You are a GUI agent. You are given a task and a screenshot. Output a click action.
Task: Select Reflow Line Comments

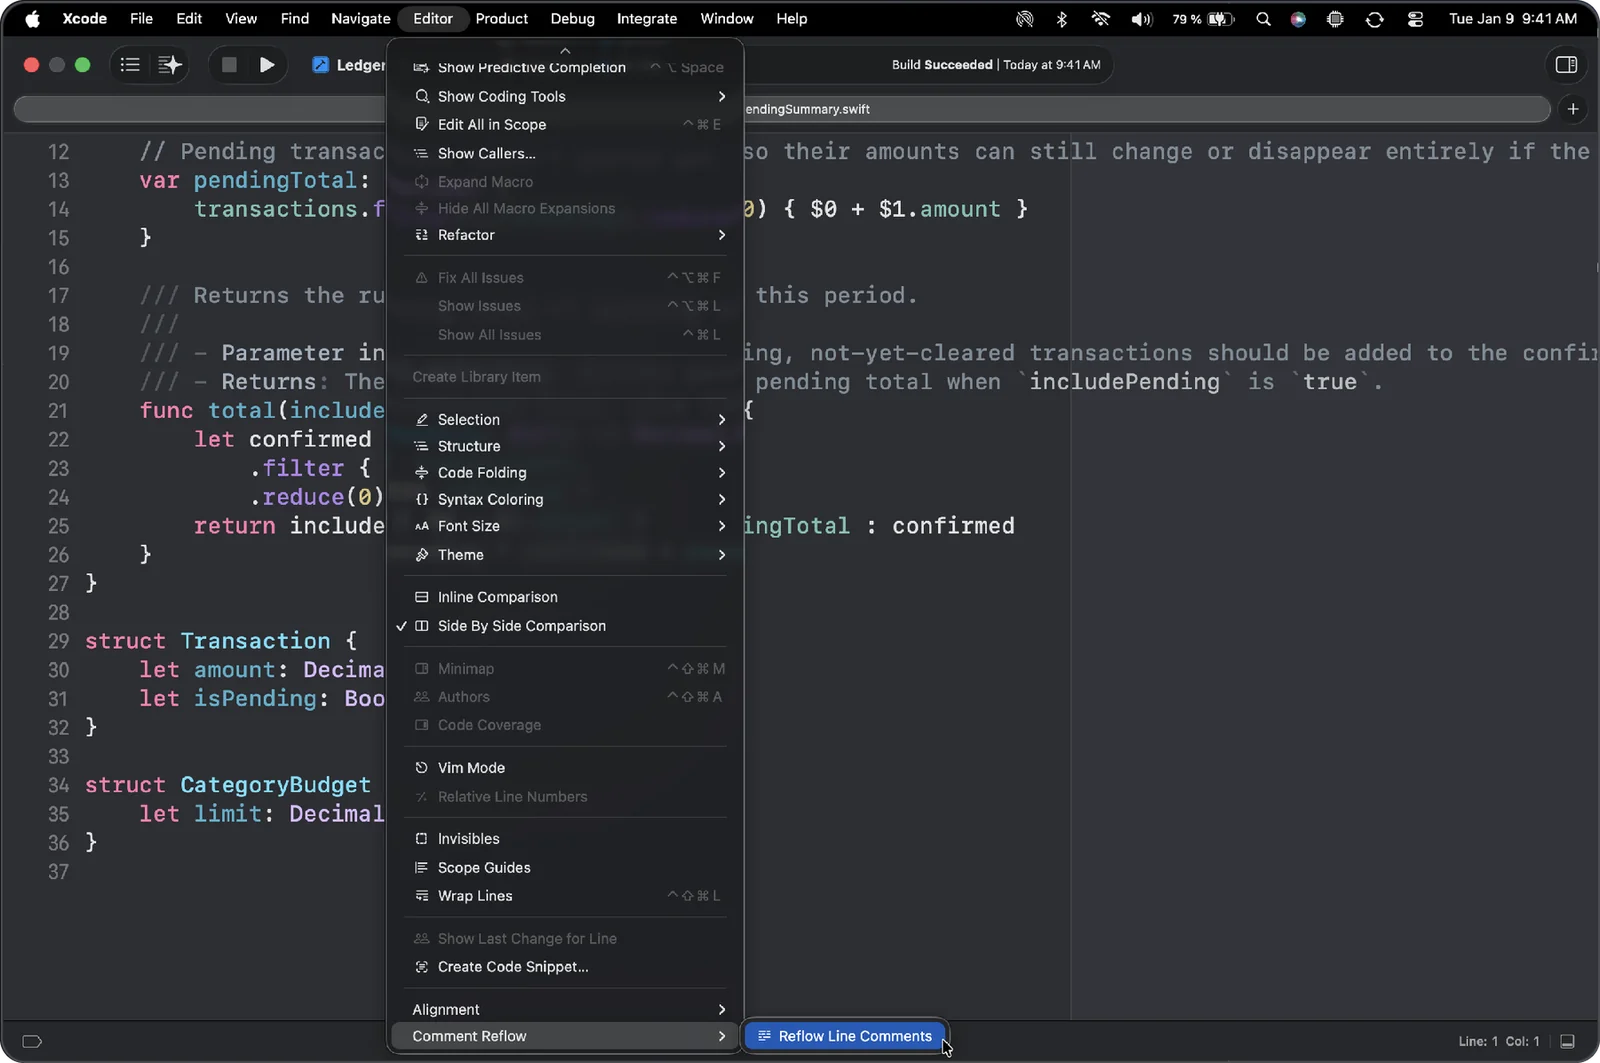tap(845, 1036)
